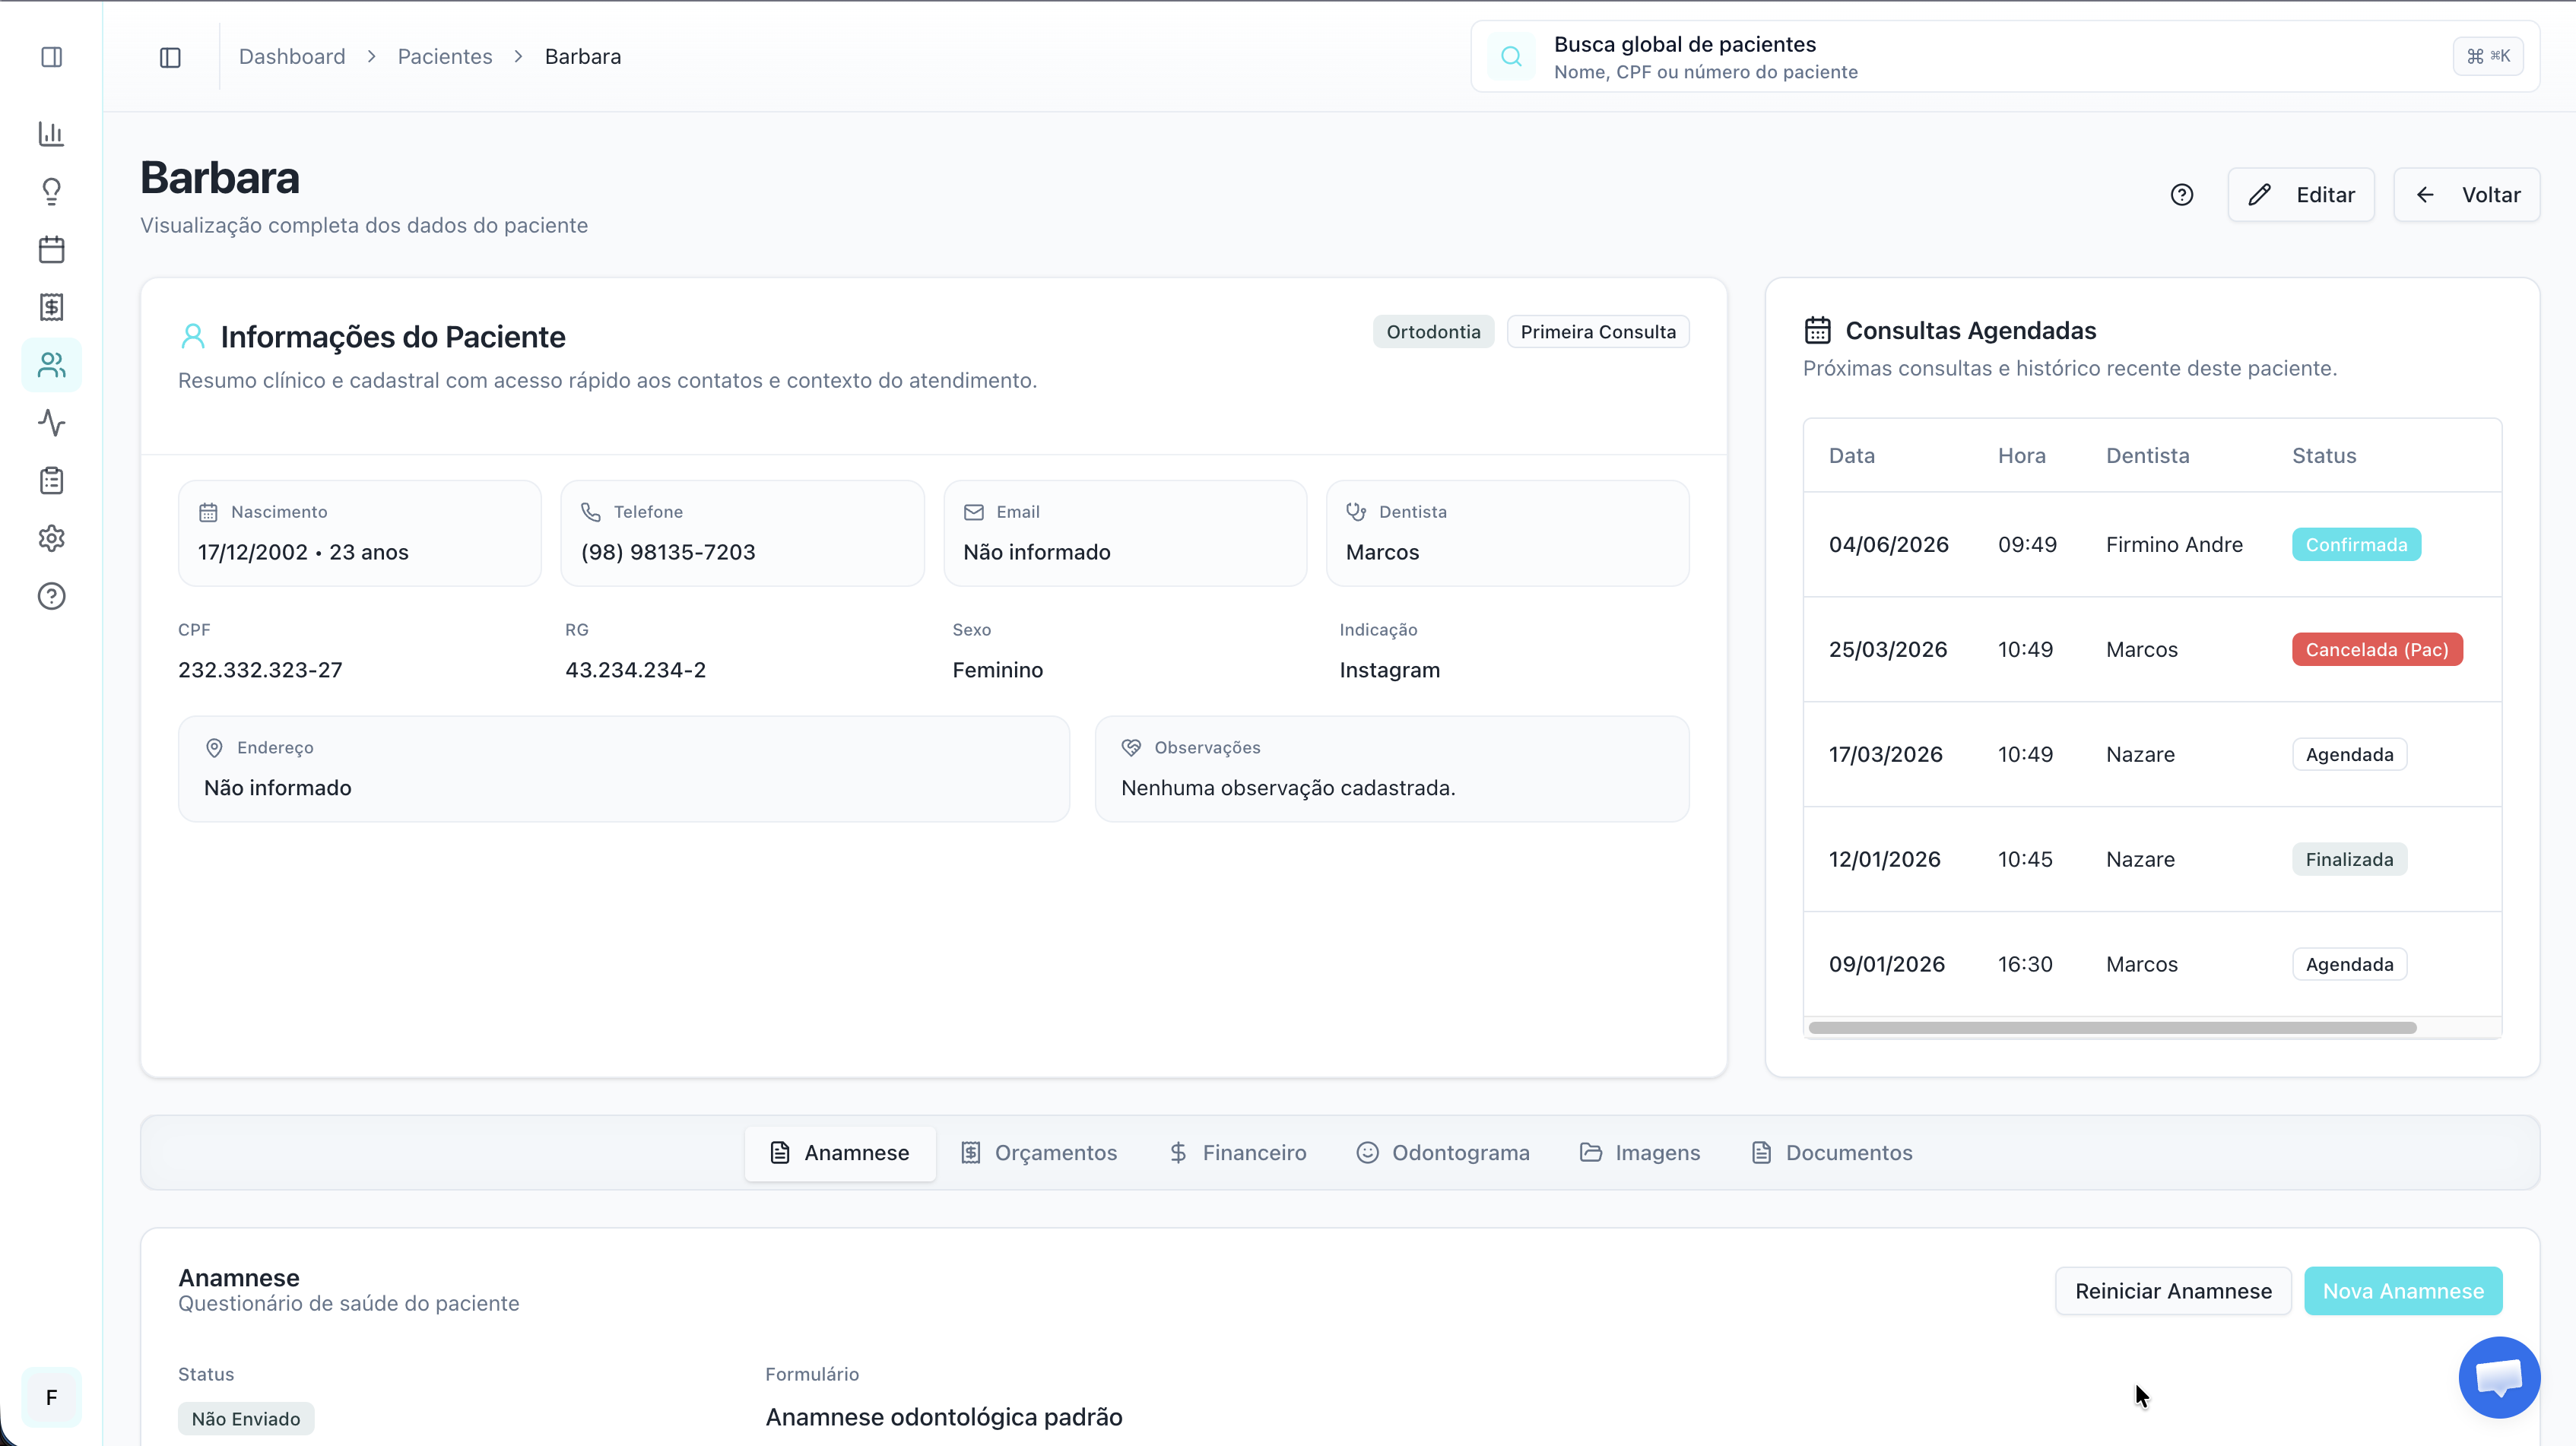Click the envelope icon in the Email card

pos(973,512)
